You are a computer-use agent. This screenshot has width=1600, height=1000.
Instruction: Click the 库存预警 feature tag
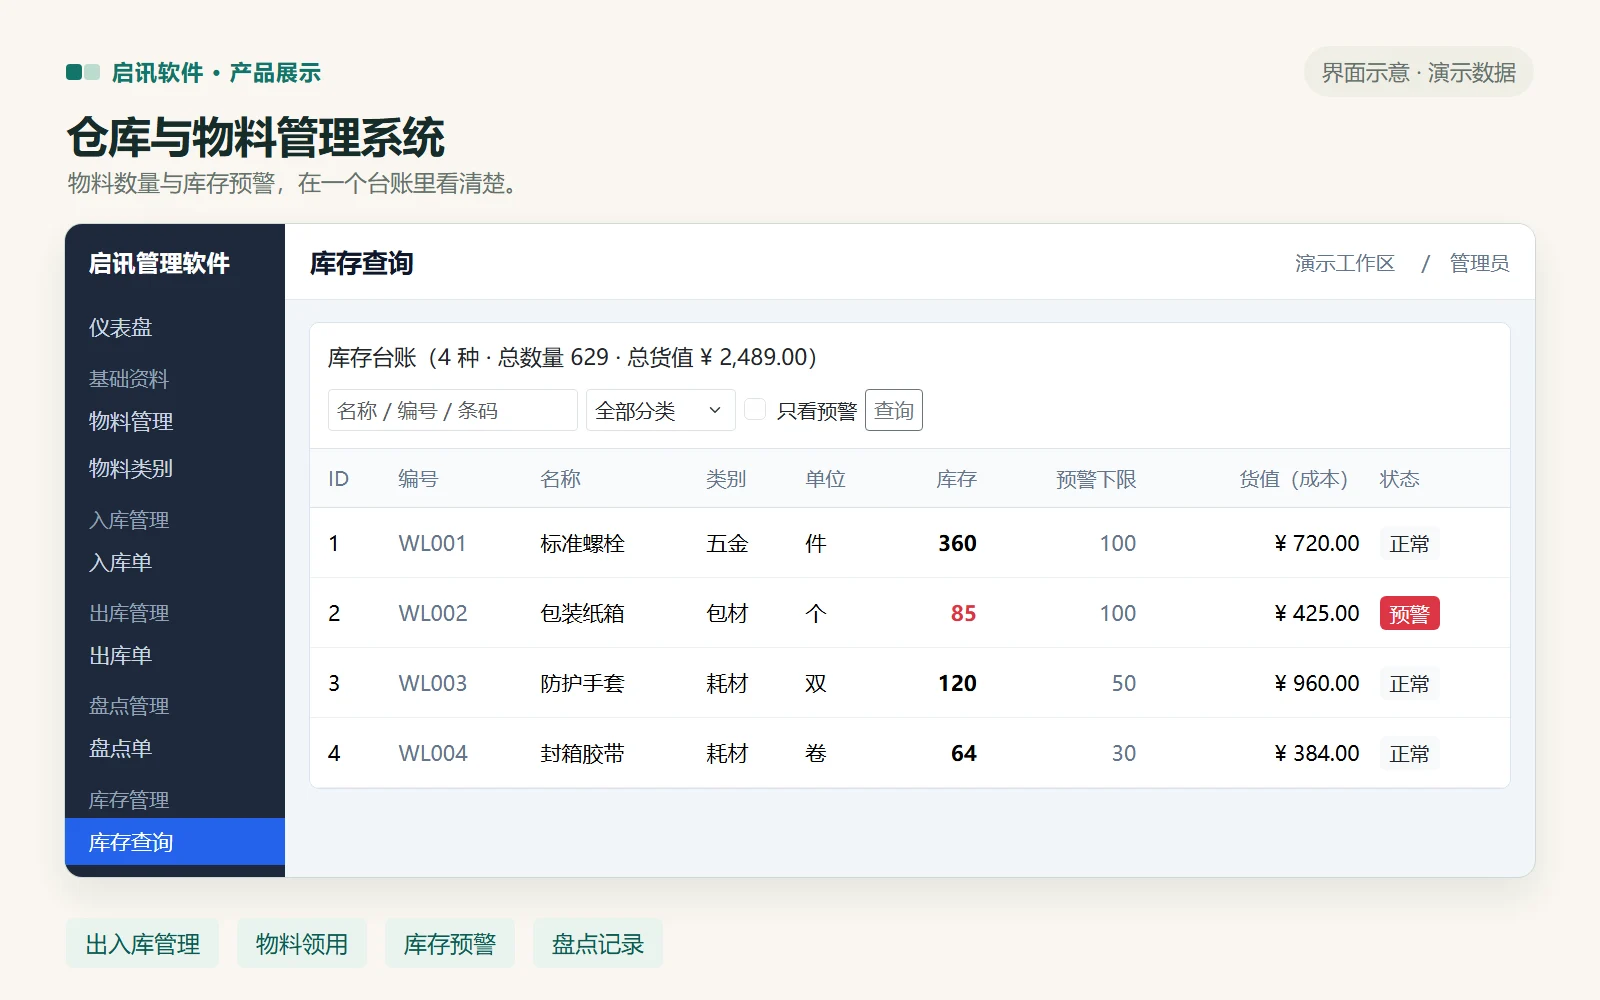pyautogui.click(x=450, y=944)
